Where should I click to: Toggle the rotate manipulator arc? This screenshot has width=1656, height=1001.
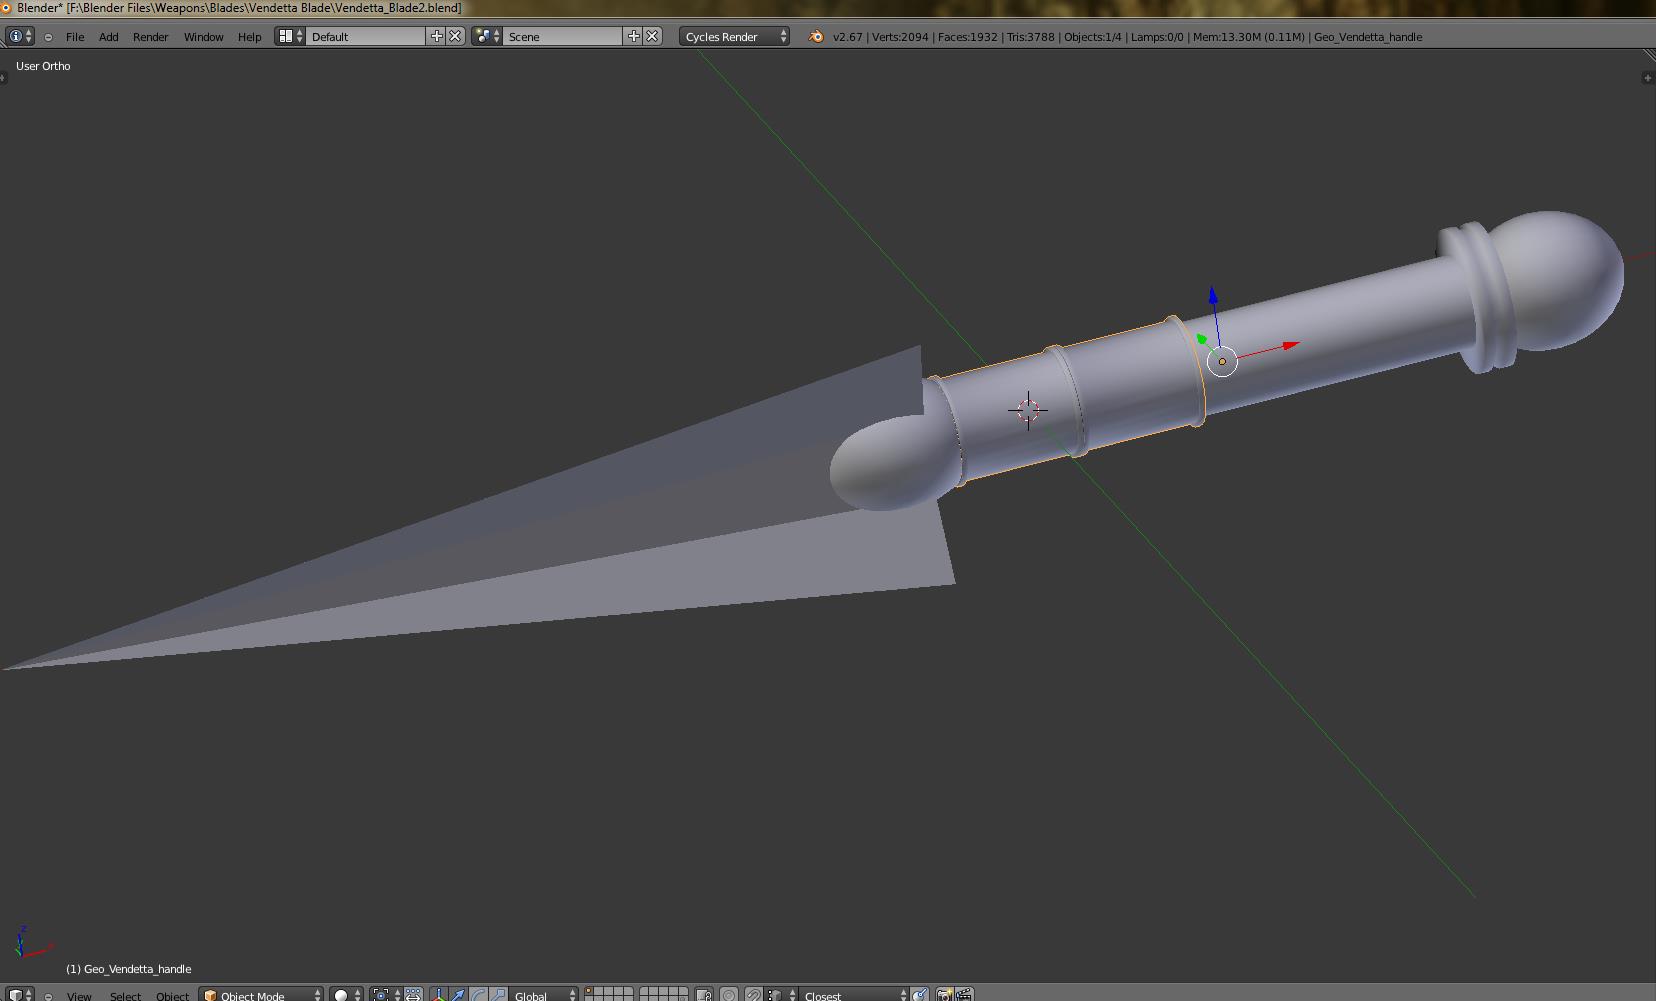tap(478, 995)
